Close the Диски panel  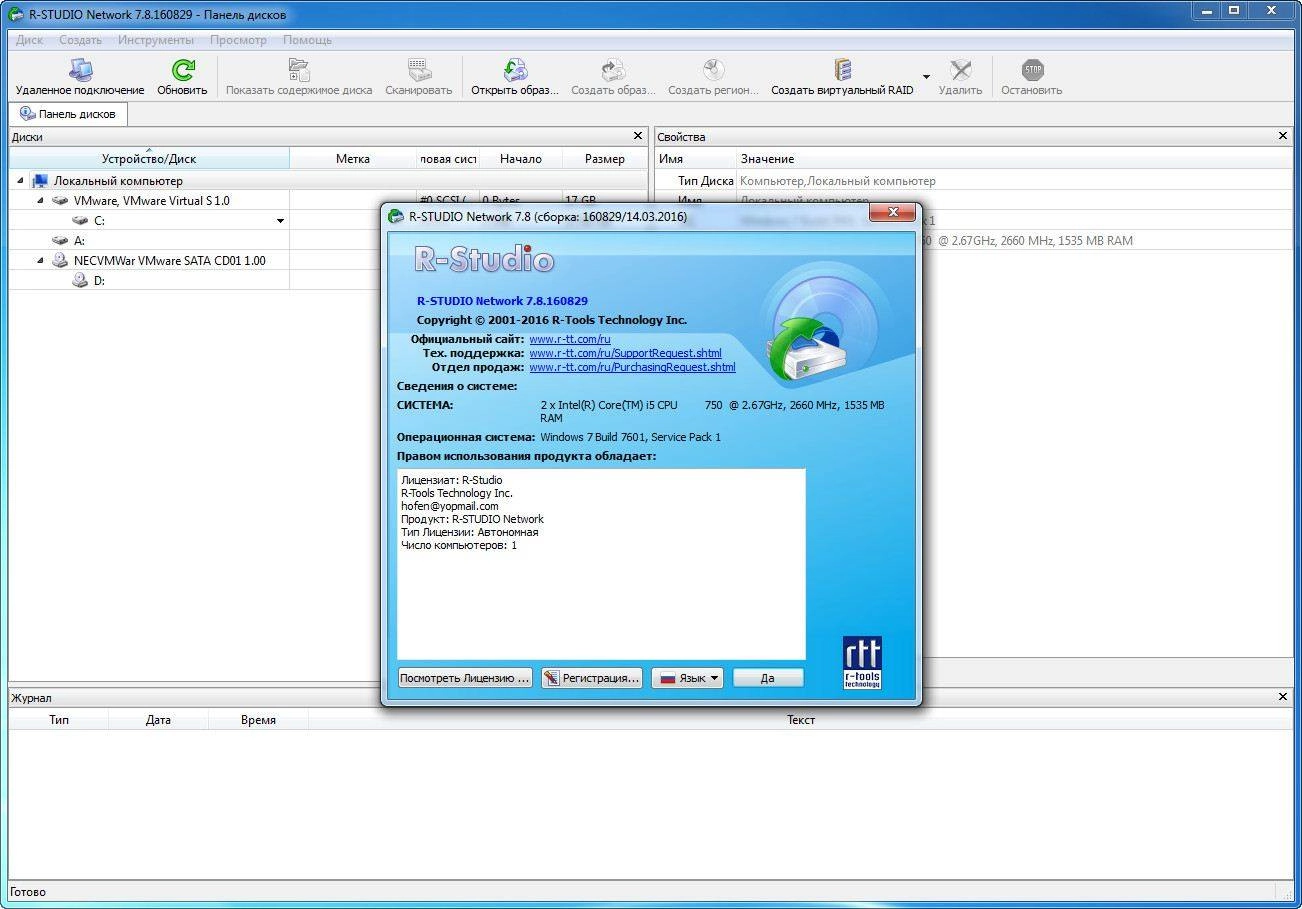[638, 136]
